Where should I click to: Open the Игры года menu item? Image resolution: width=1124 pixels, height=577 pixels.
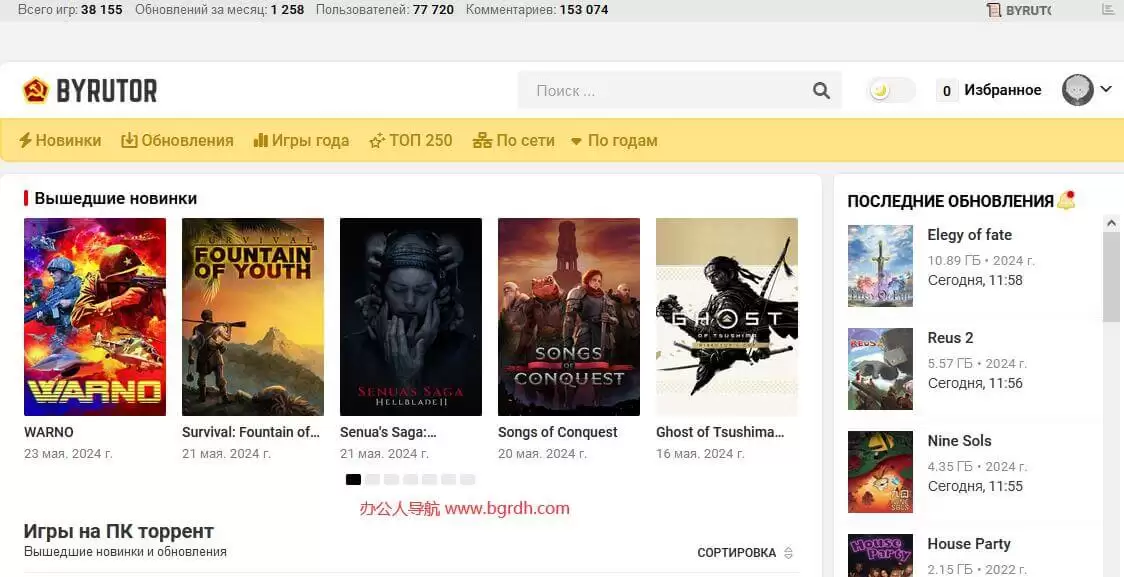(x=301, y=140)
